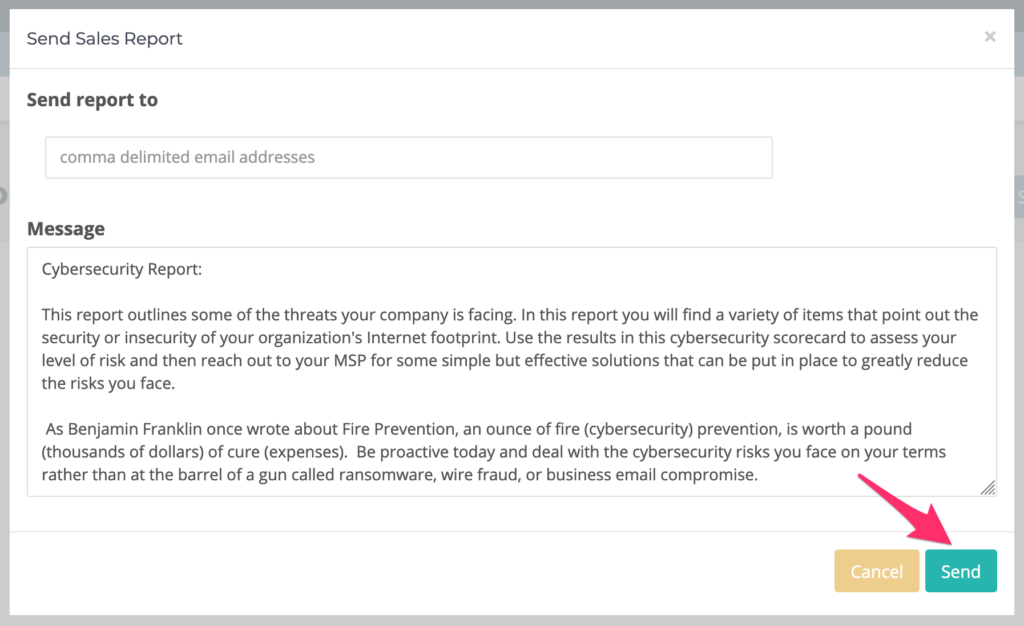Click the 'Message' heading label
This screenshot has height=626, width=1024.
(x=65, y=228)
